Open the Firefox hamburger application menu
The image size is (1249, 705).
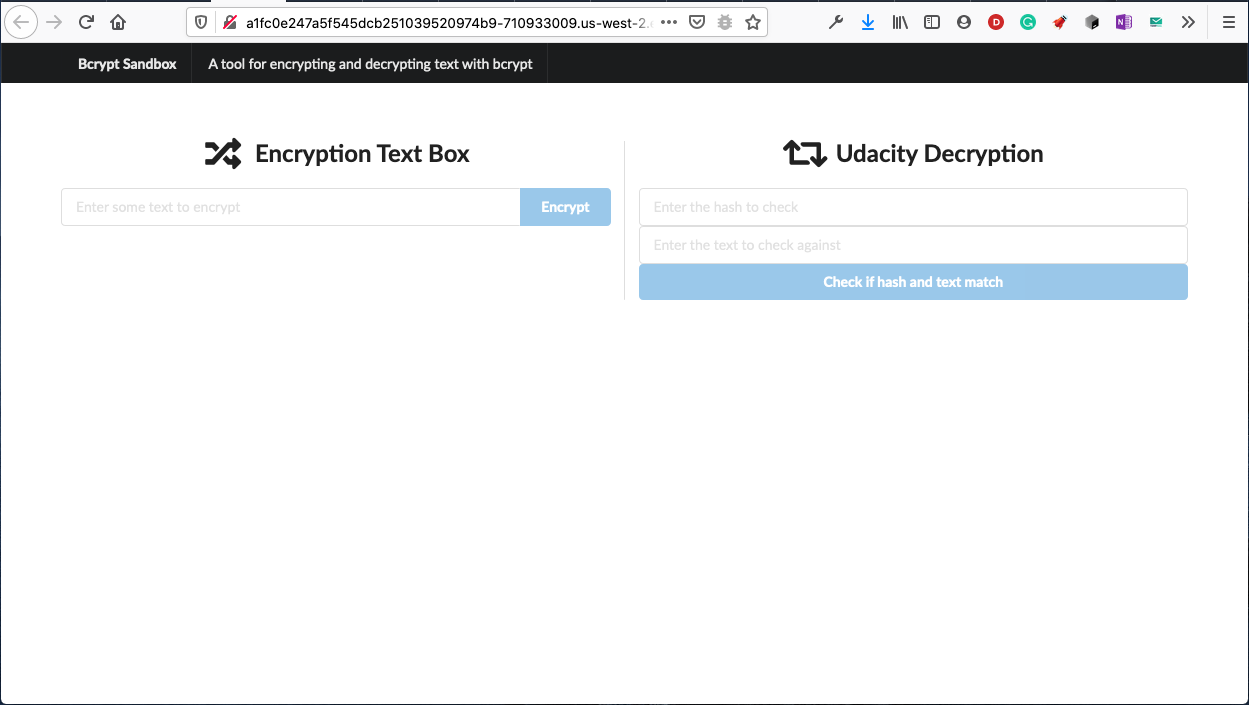pyautogui.click(x=1228, y=22)
